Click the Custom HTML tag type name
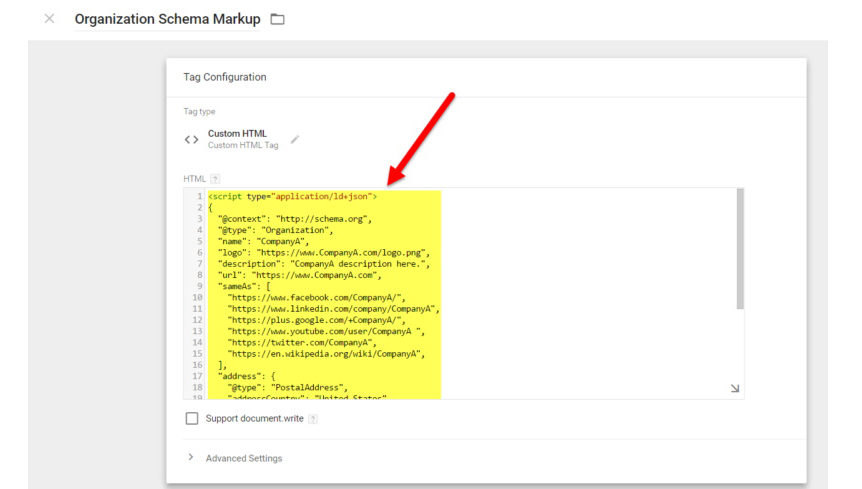862x489 pixels. coord(237,134)
